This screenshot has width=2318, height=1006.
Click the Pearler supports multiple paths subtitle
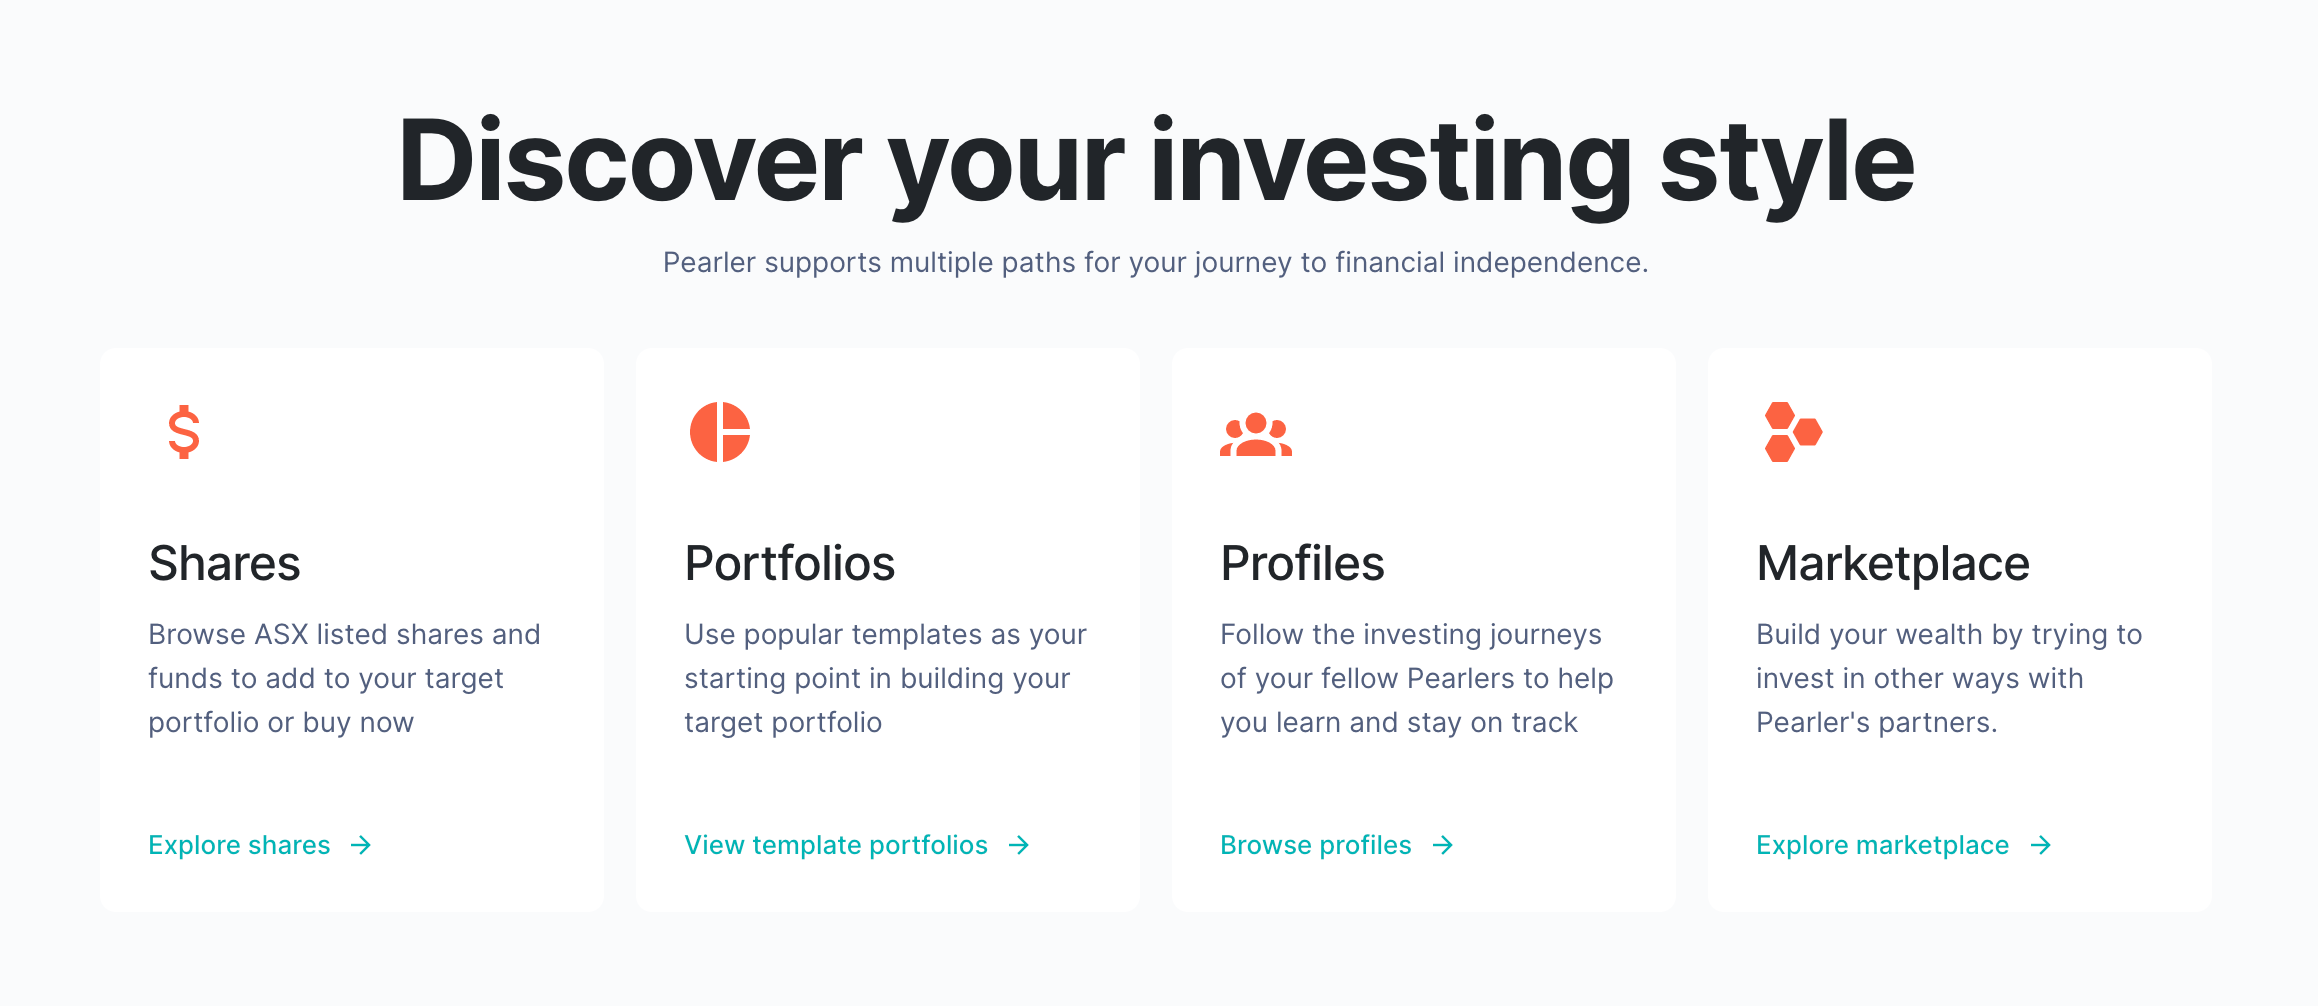tap(1156, 262)
